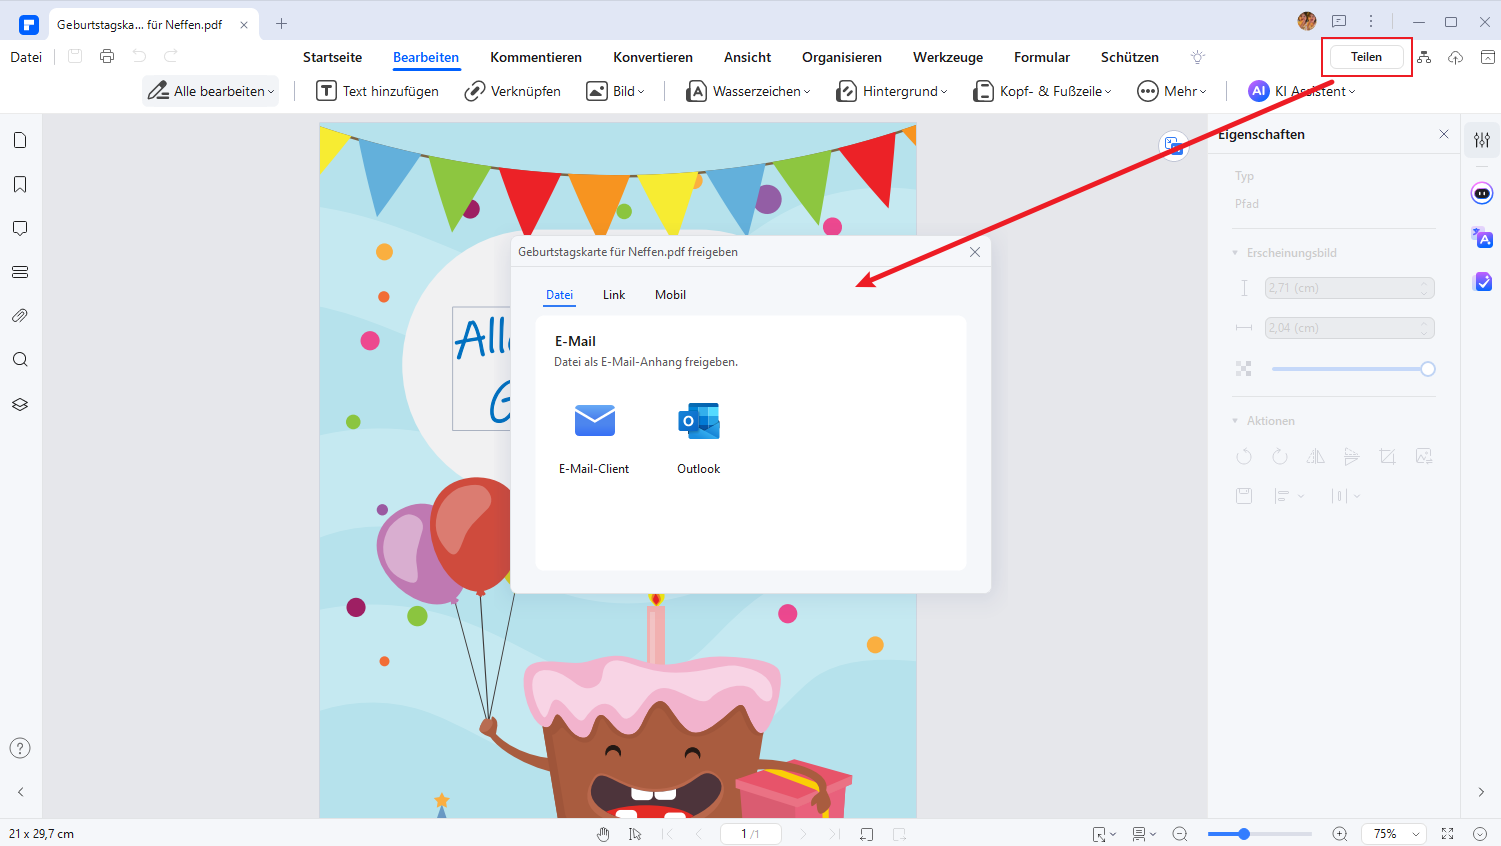Open the page thumbnails sidebar icon

click(20, 140)
